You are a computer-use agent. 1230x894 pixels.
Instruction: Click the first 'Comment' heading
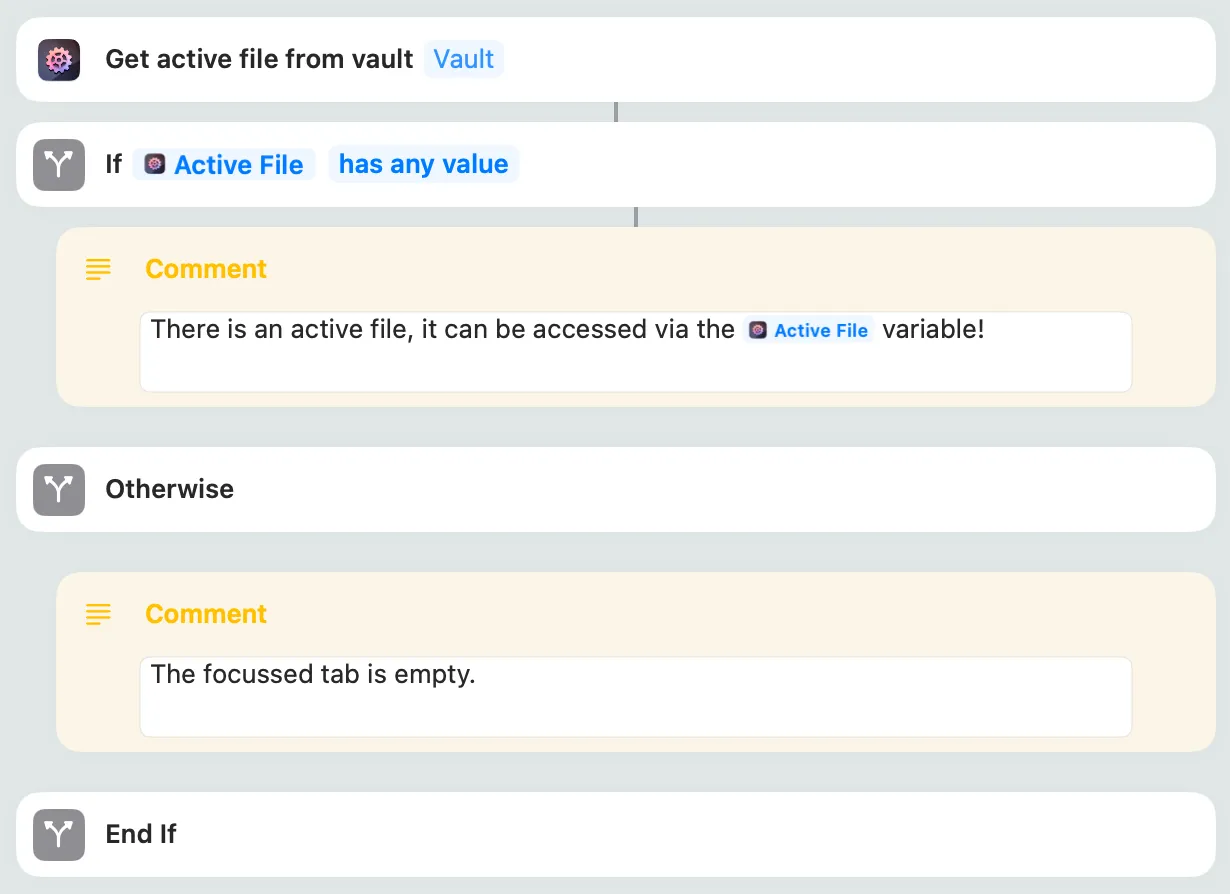coord(206,269)
